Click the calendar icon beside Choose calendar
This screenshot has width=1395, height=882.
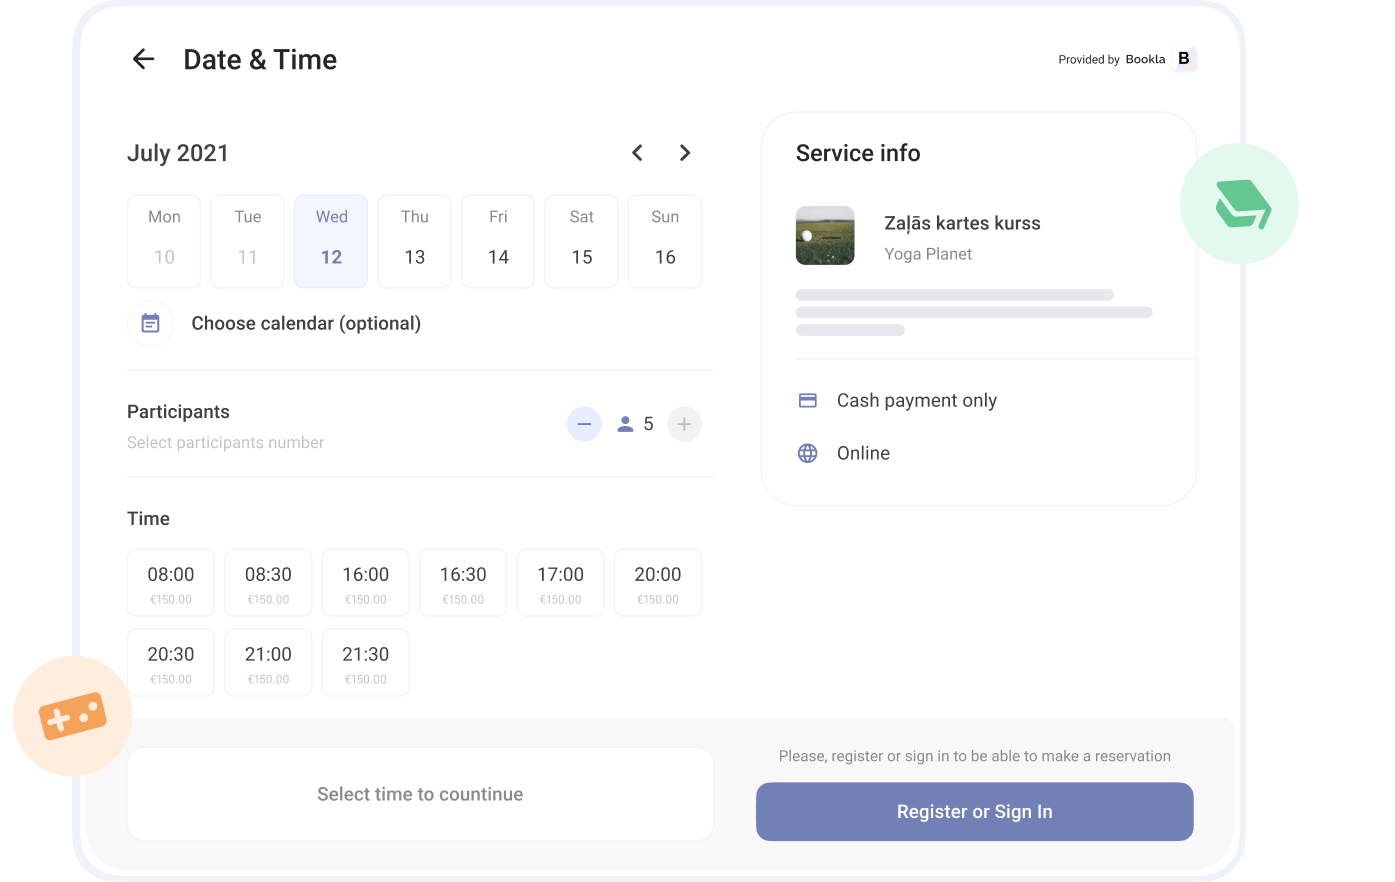[151, 323]
